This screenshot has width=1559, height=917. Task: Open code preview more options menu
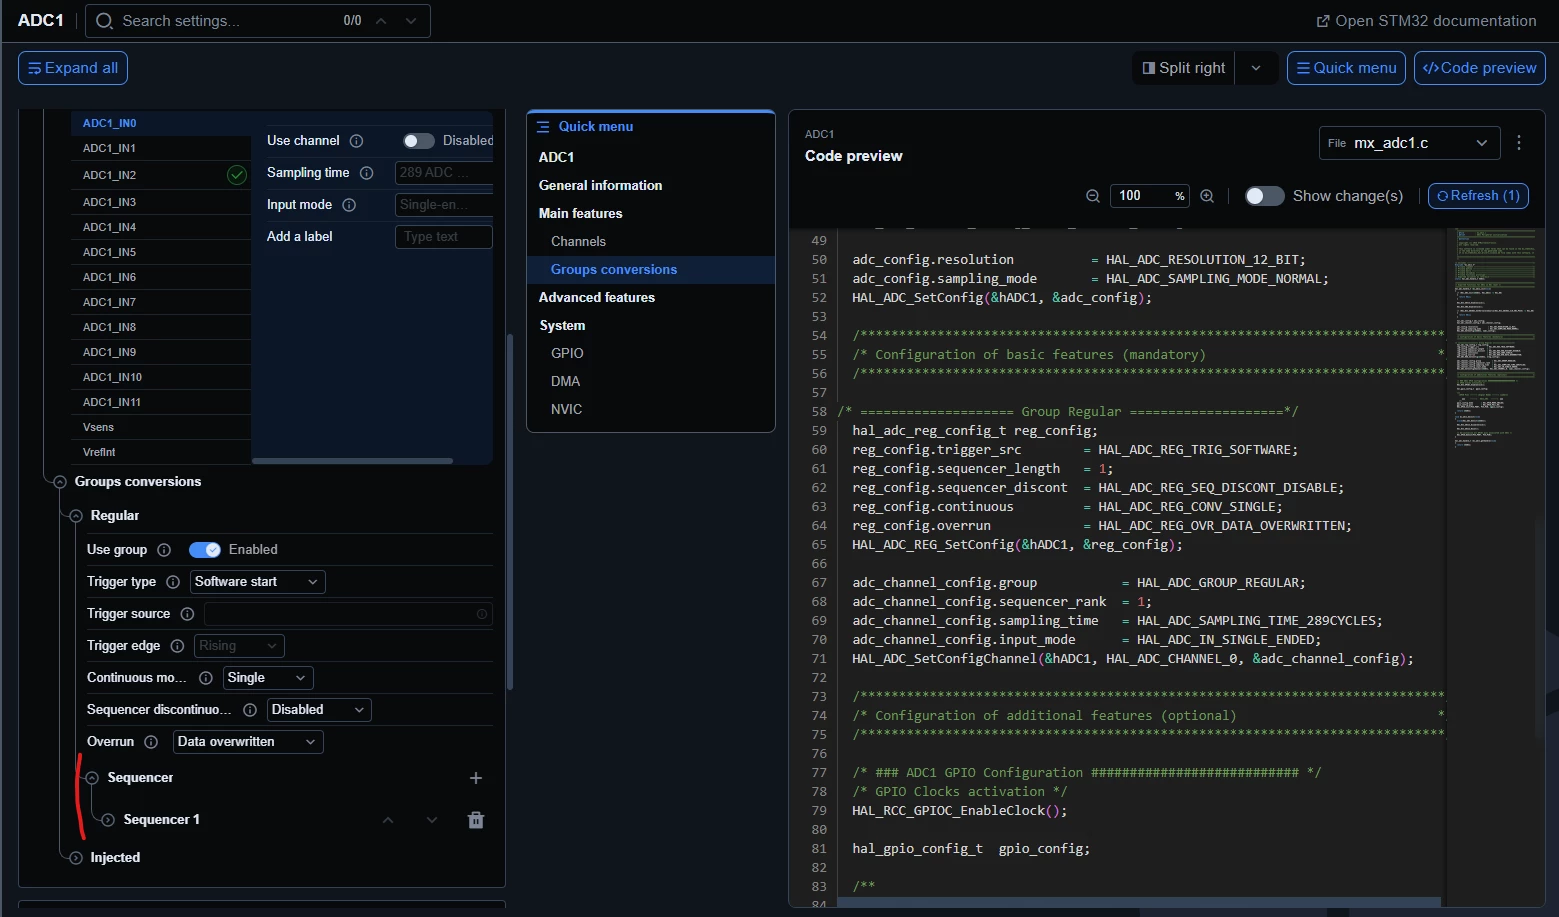click(1519, 143)
